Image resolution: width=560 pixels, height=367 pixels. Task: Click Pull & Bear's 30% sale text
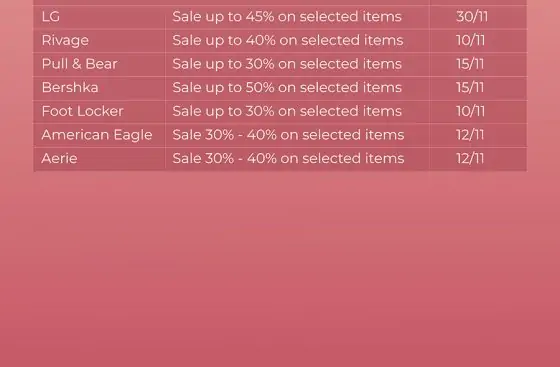point(287,64)
